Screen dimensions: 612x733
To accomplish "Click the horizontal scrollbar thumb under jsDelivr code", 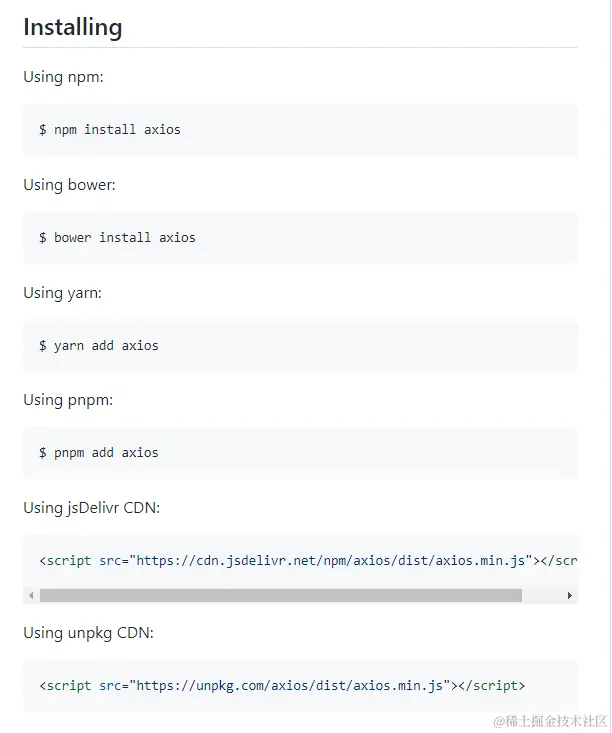I will [280, 595].
